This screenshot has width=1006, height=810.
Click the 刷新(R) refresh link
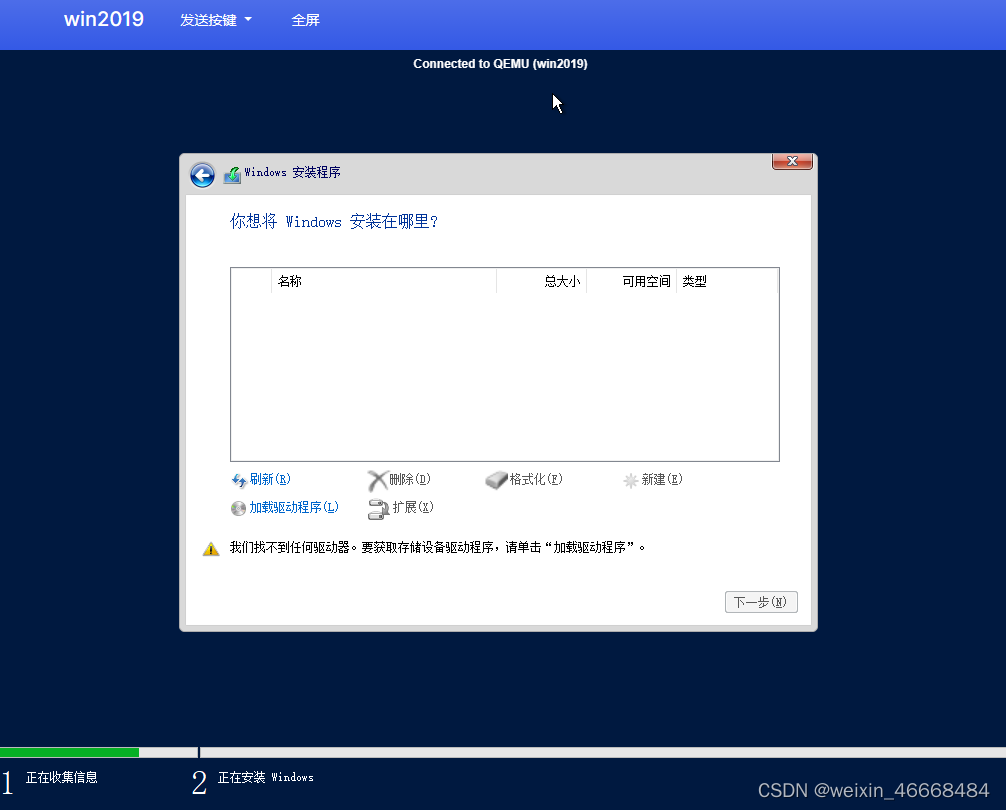270,479
